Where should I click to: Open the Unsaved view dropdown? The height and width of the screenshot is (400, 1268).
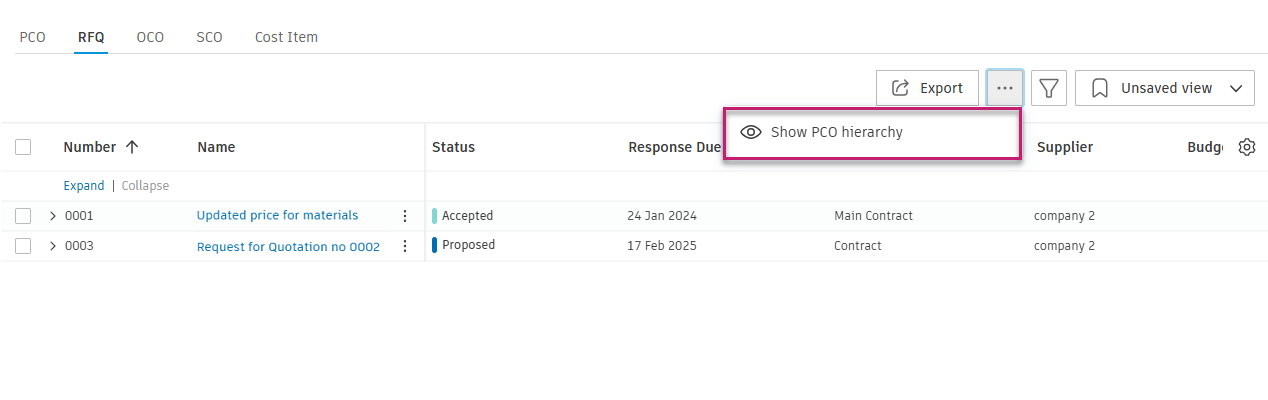tap(1165, 88)
